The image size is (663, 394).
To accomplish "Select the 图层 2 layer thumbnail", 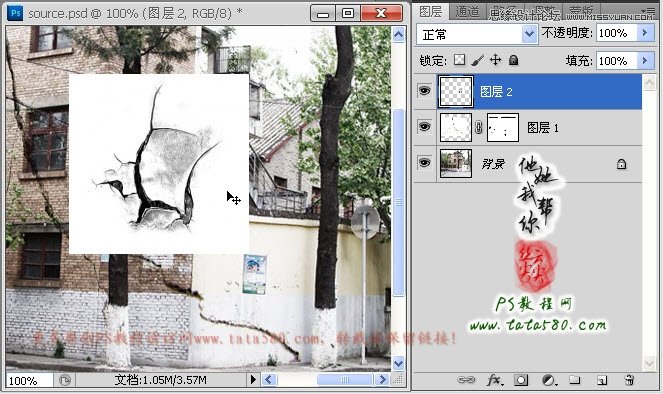I will click(456, 91).
